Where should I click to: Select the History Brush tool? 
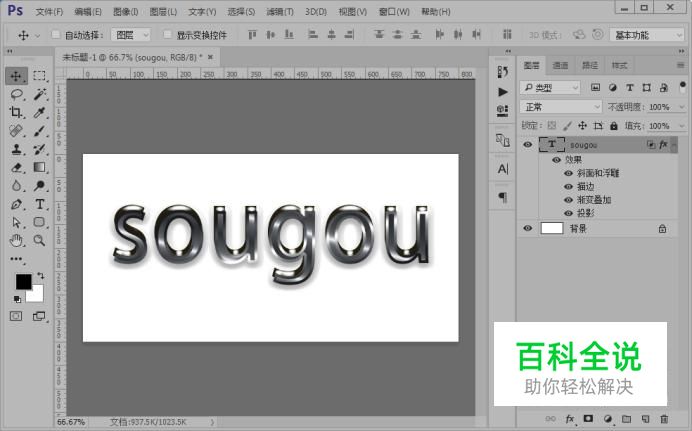click(39, 149)
